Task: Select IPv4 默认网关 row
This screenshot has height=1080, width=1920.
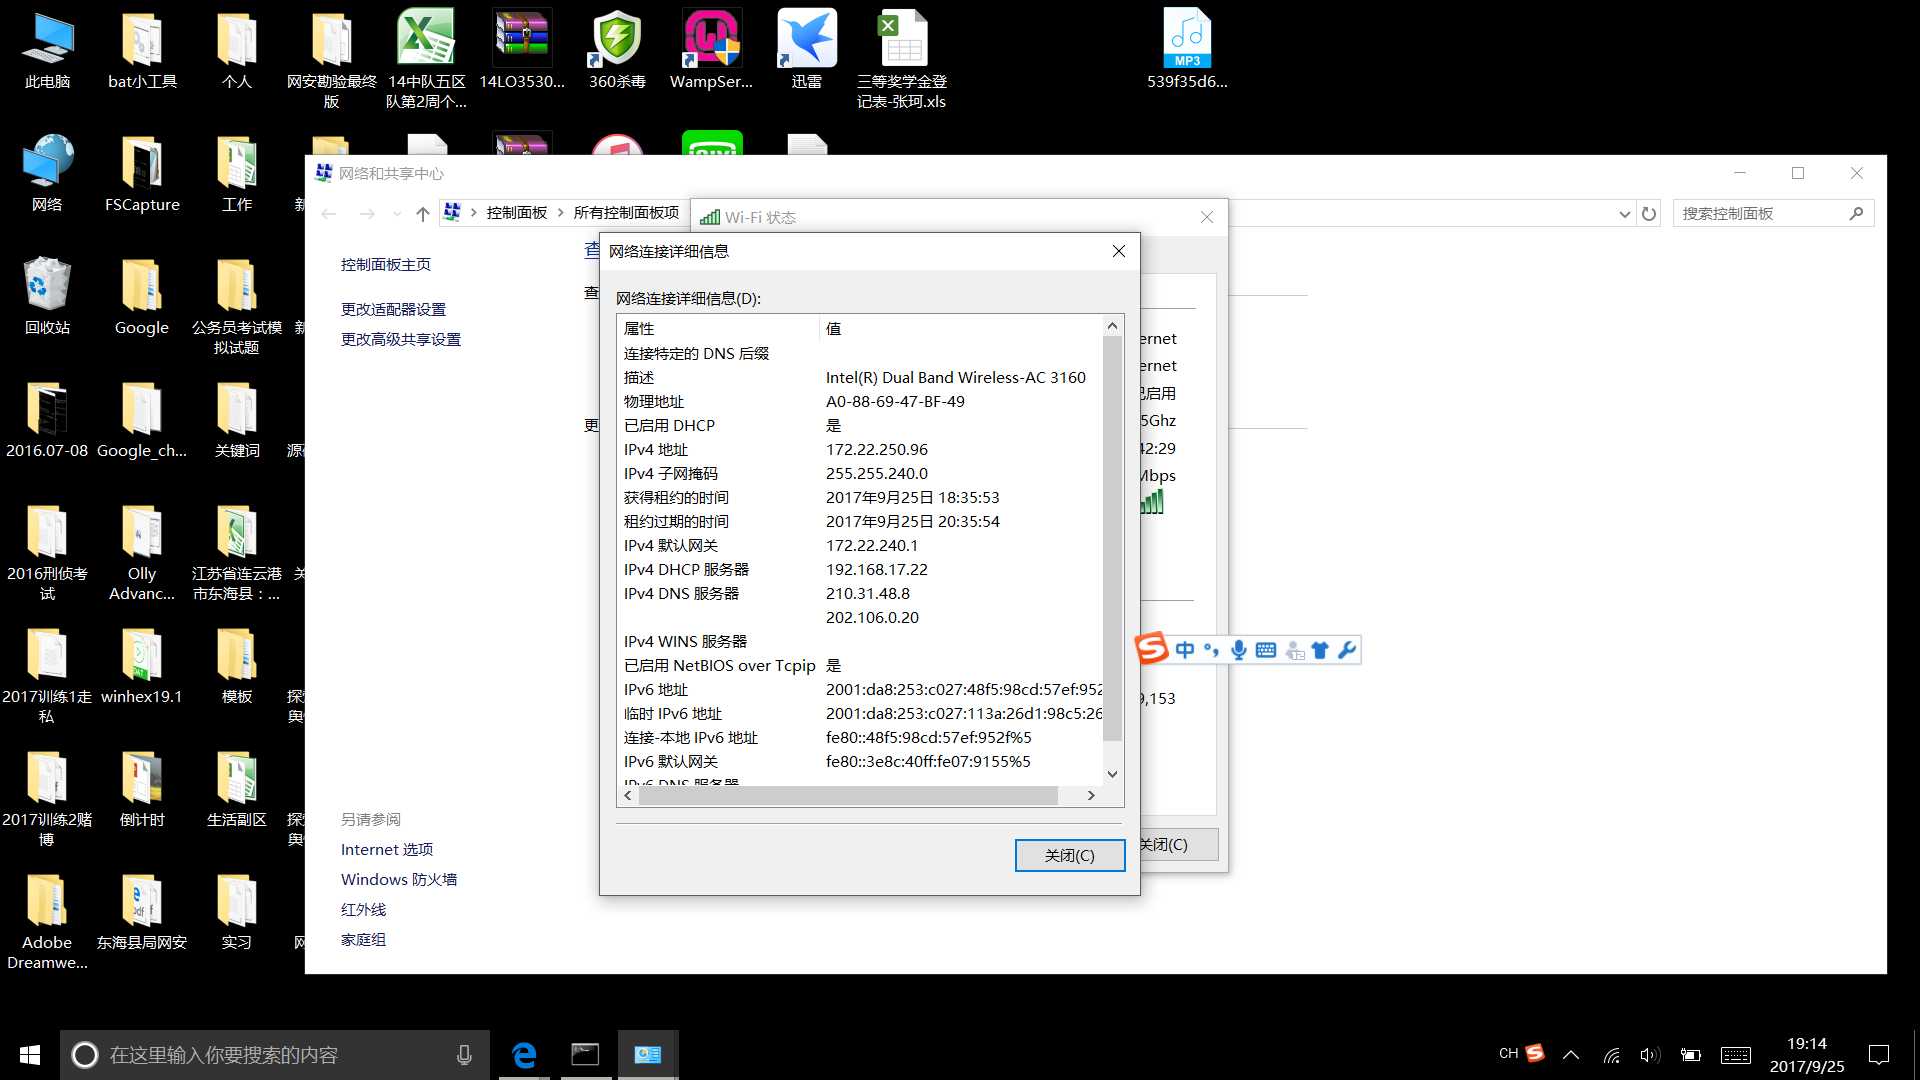Action: (x=860, y=546)
